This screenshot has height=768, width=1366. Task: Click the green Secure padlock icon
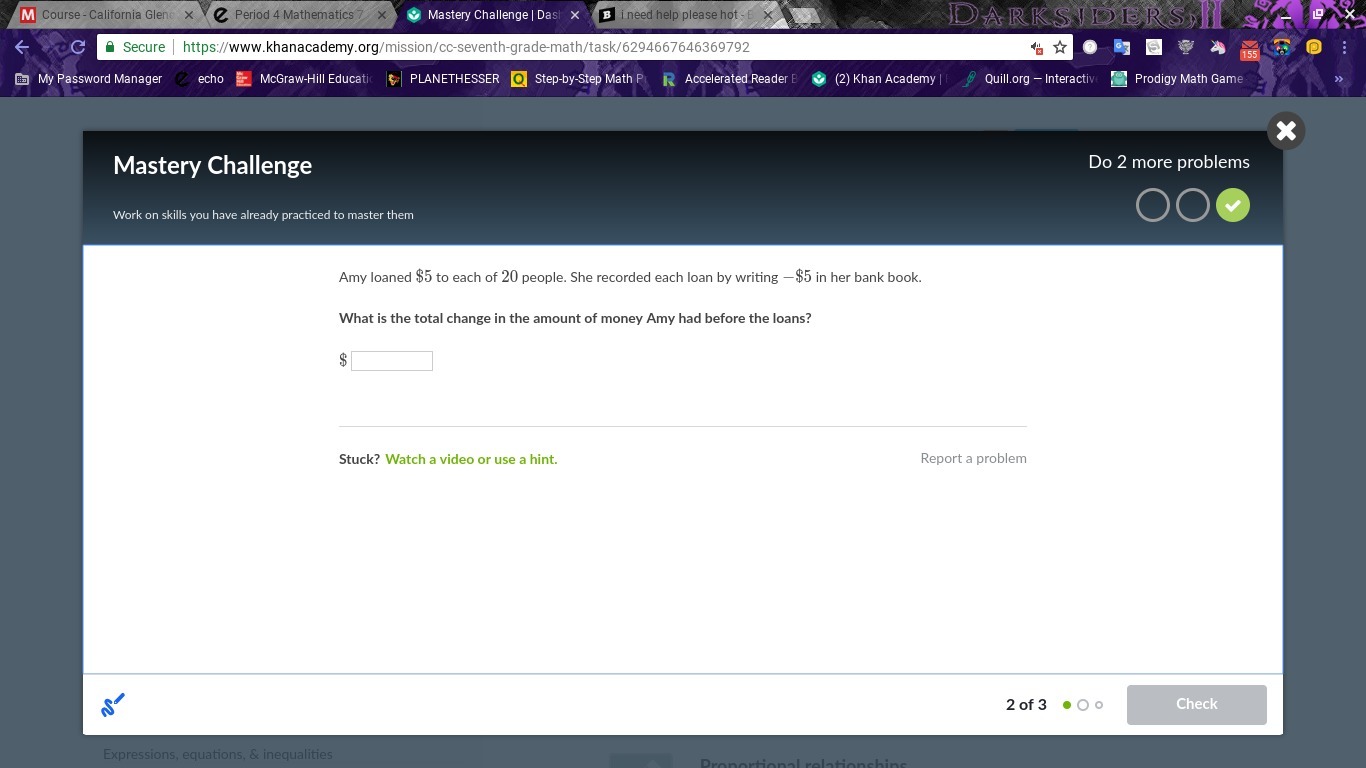pos(110,47)
